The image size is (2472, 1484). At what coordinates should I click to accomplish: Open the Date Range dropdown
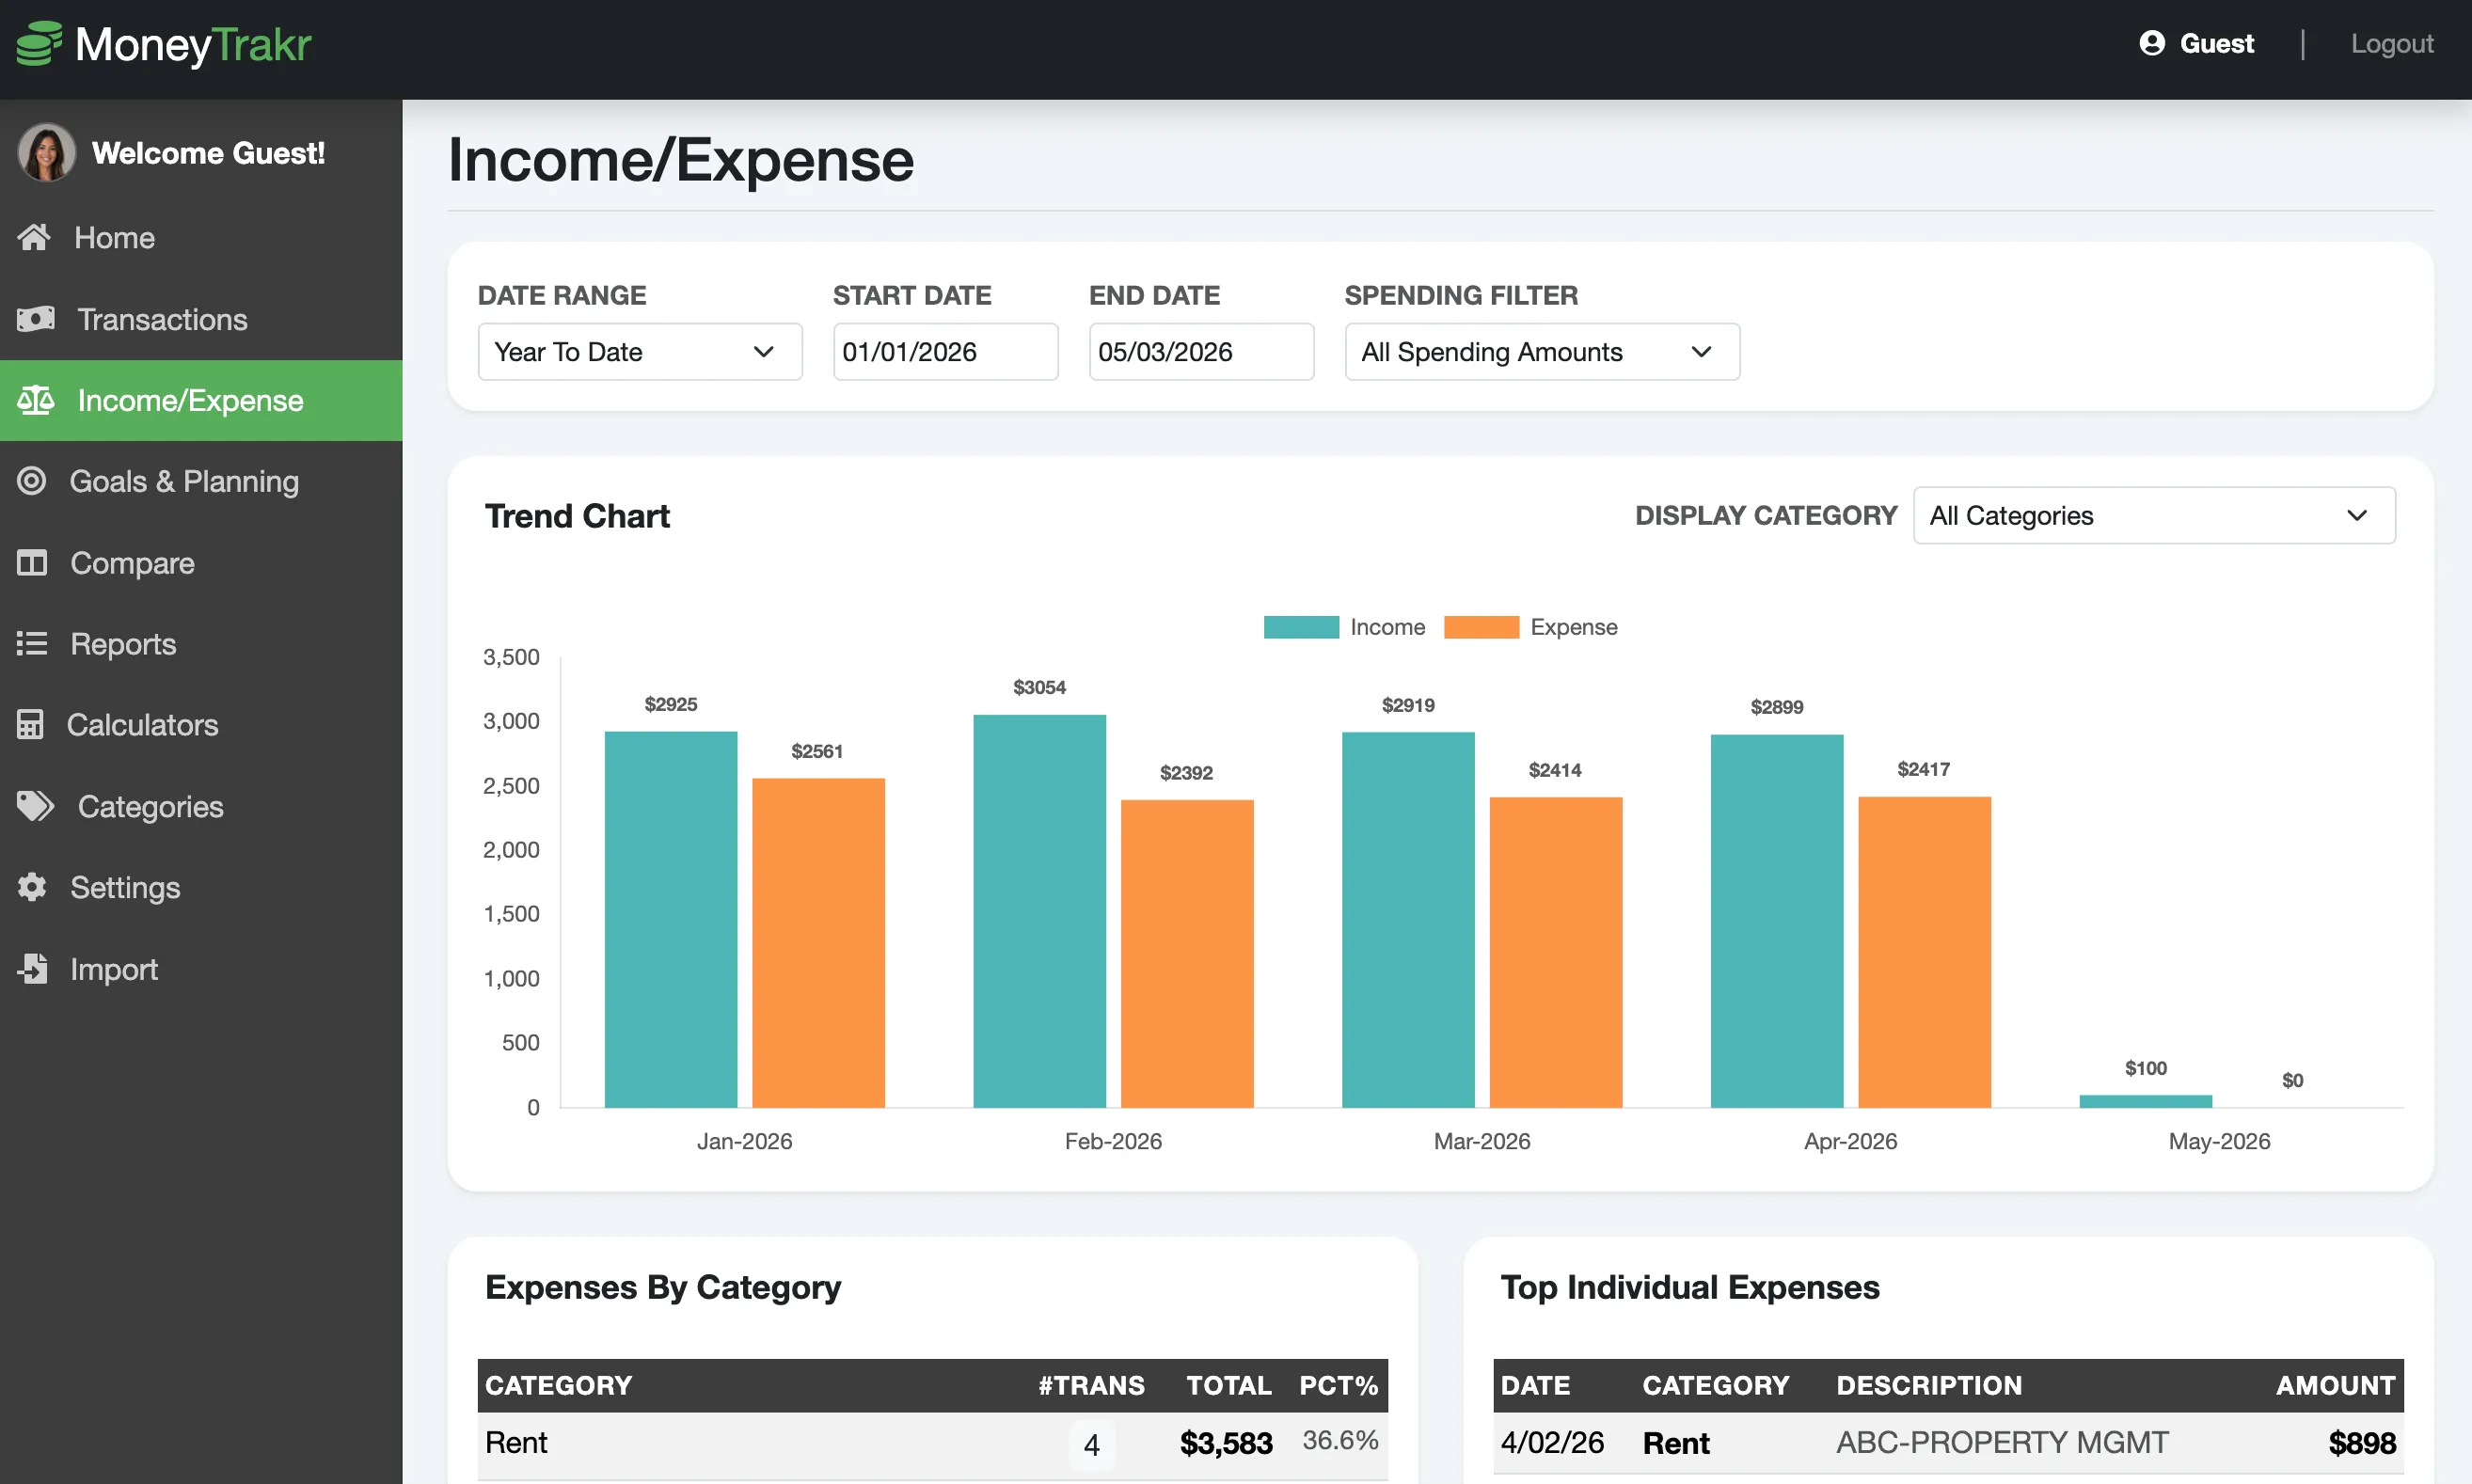click(640, 352)
